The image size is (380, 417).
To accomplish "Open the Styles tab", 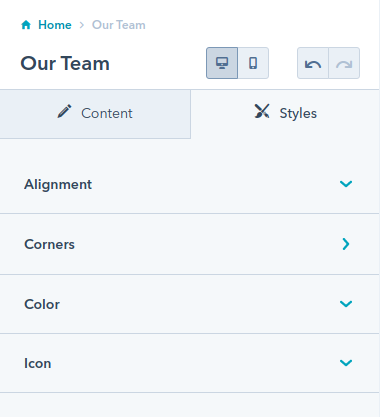I will (285, 114).
